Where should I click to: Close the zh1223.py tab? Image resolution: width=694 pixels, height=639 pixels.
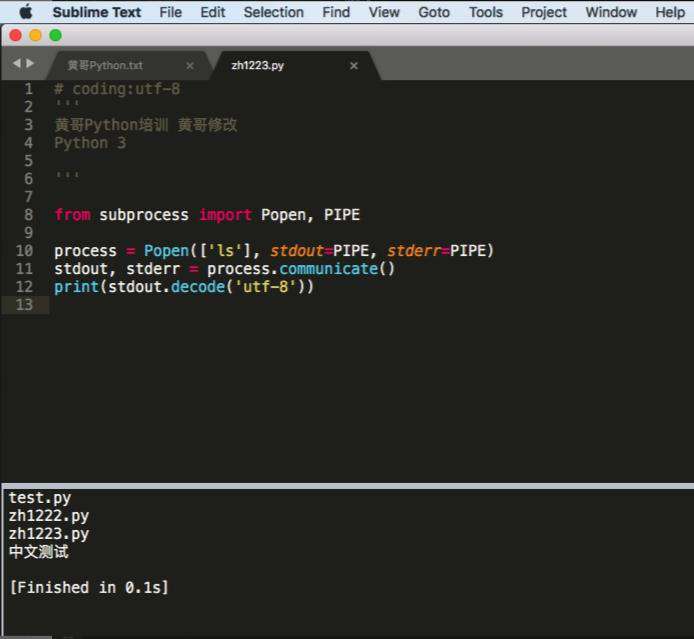(354, 66)
